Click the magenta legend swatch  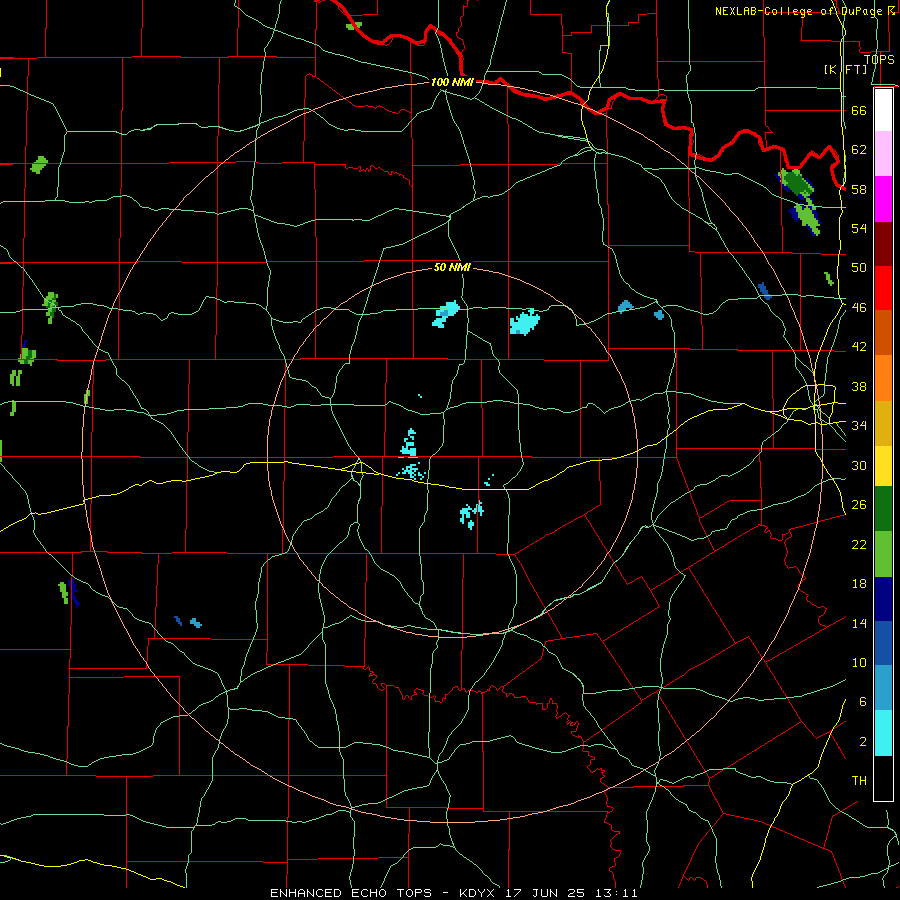pyautogui.click(x=883, y=199)
